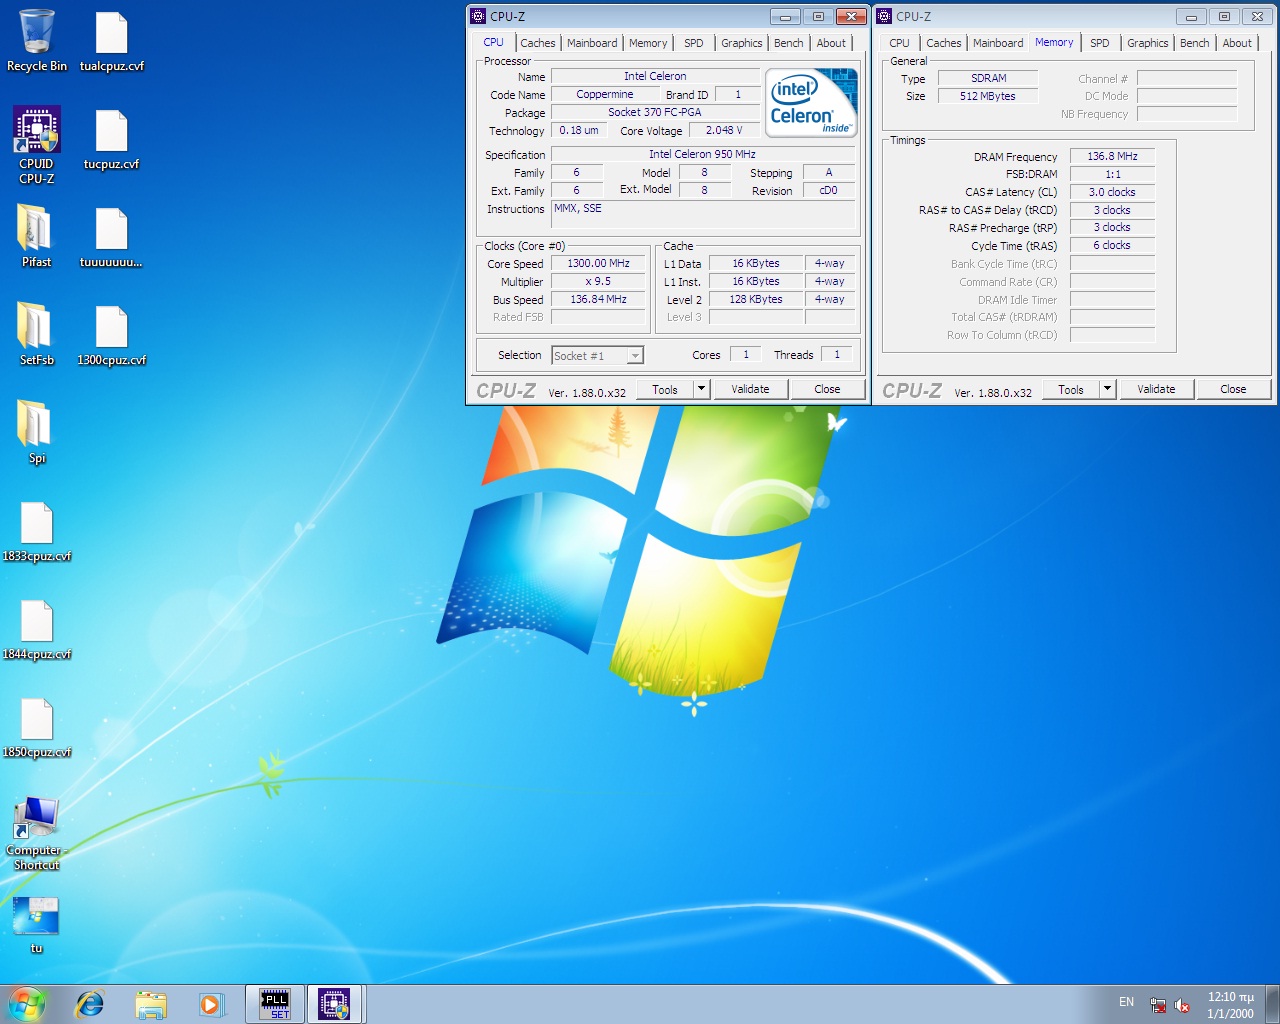Switch to the PLL SET taskbar app
This screenshot has width=1280, height=1024.
(274, 1004)
